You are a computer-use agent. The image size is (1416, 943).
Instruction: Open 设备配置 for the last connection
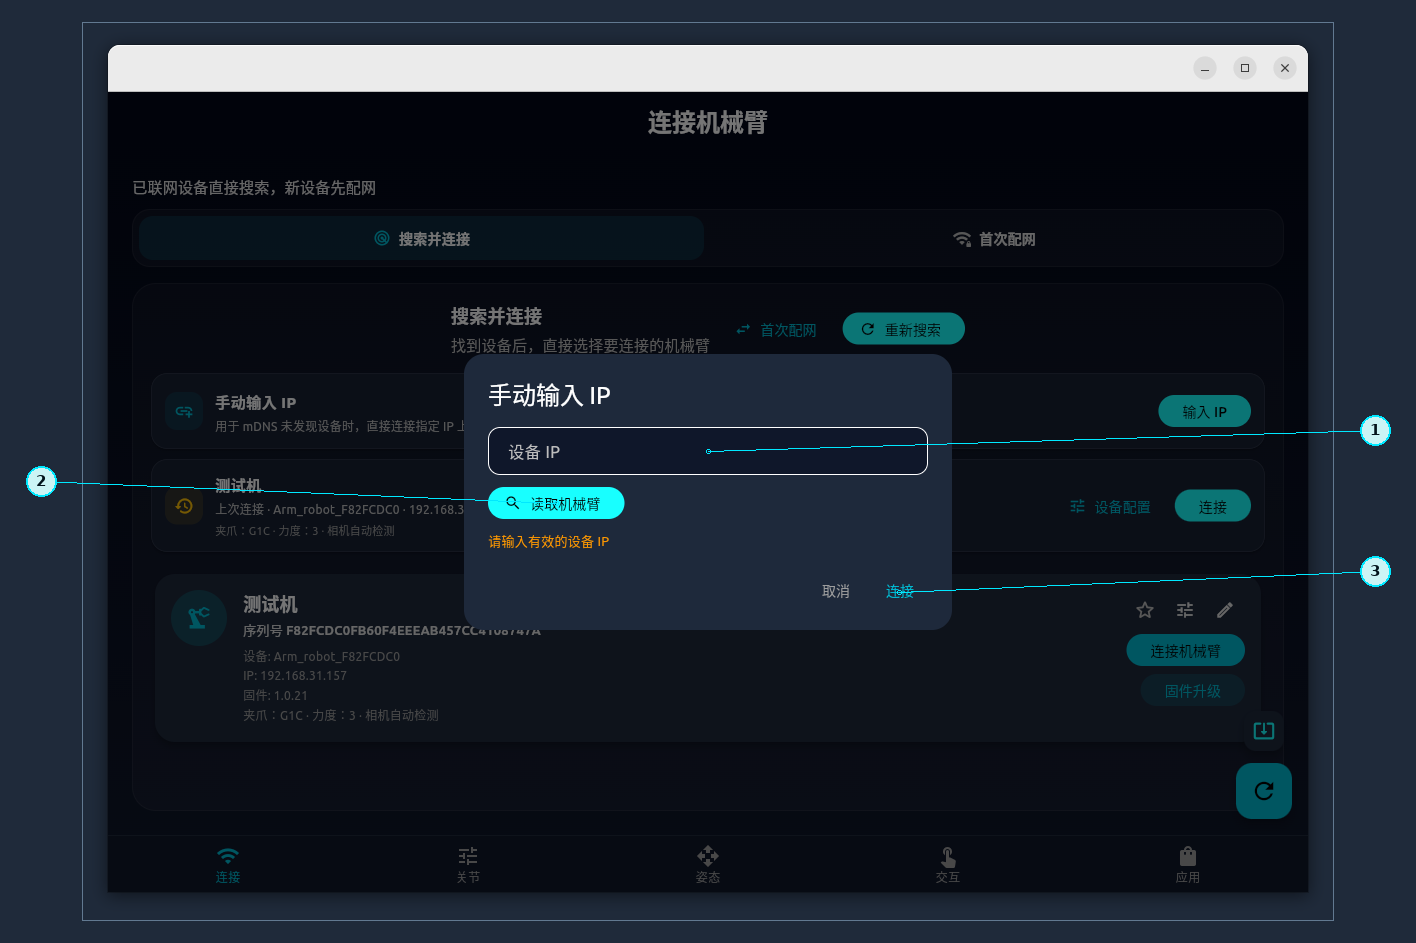(1110, 507)
